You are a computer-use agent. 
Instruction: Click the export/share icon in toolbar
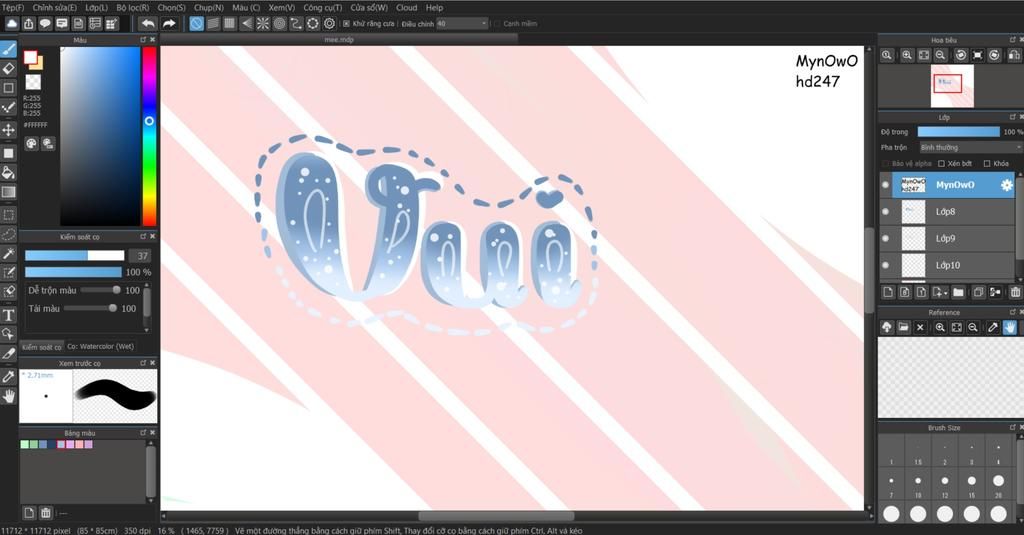point(29,24)
